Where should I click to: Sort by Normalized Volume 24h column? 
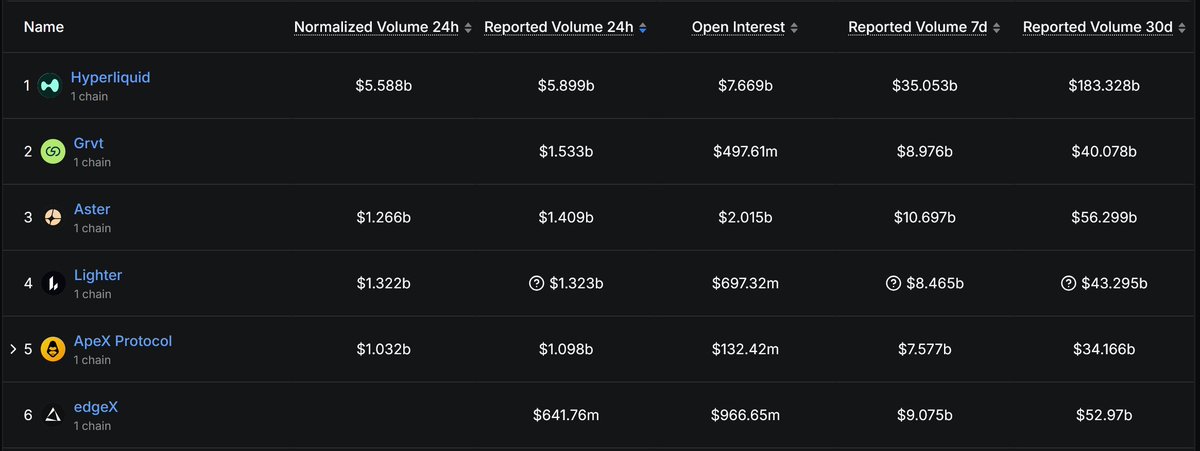point(382,27)
